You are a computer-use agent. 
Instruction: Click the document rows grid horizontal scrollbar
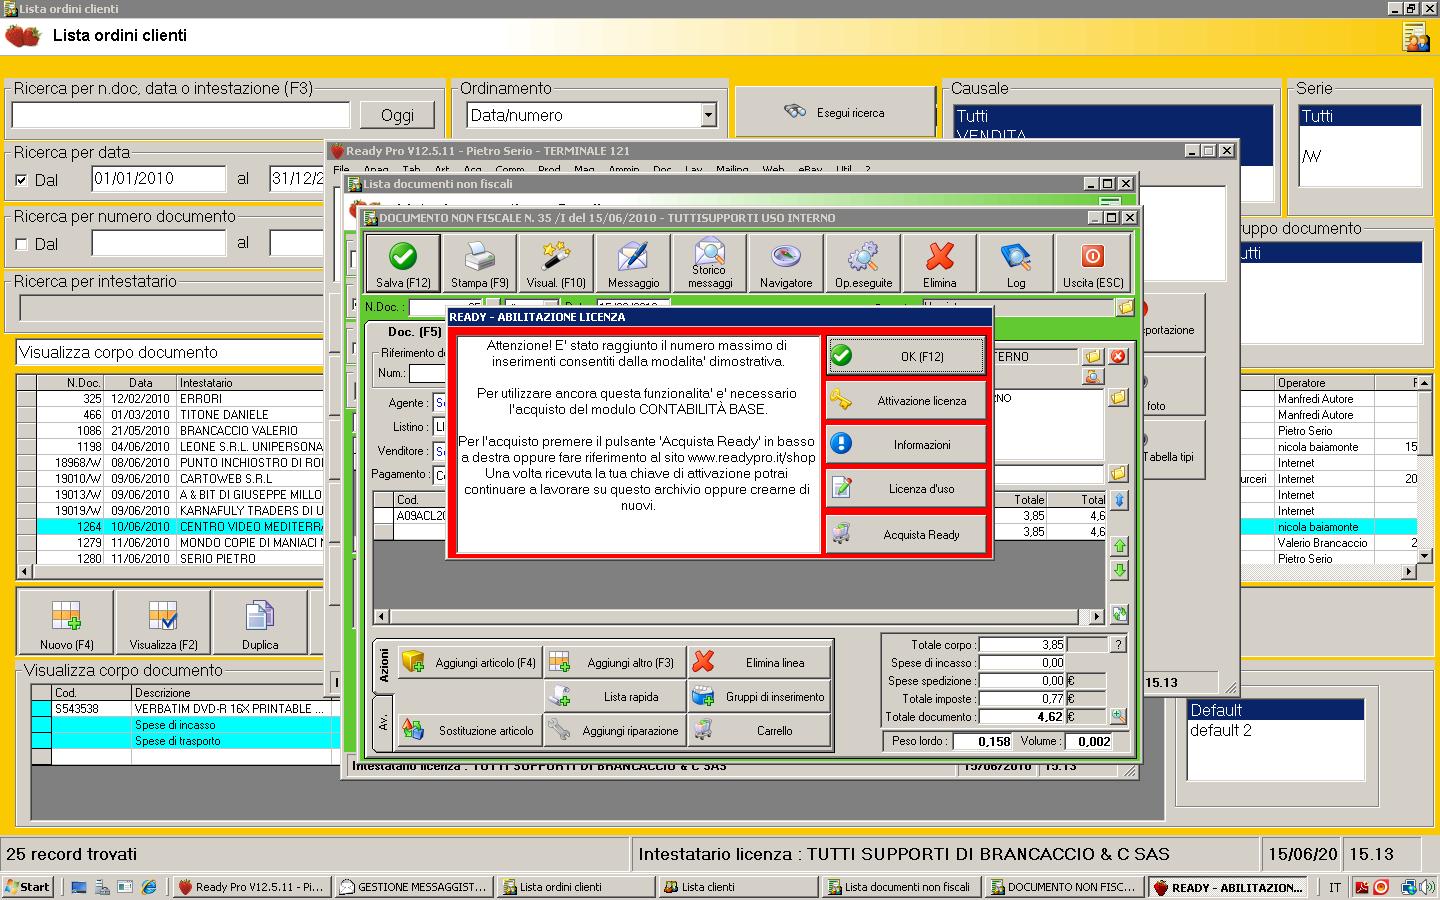click(739, 617)
